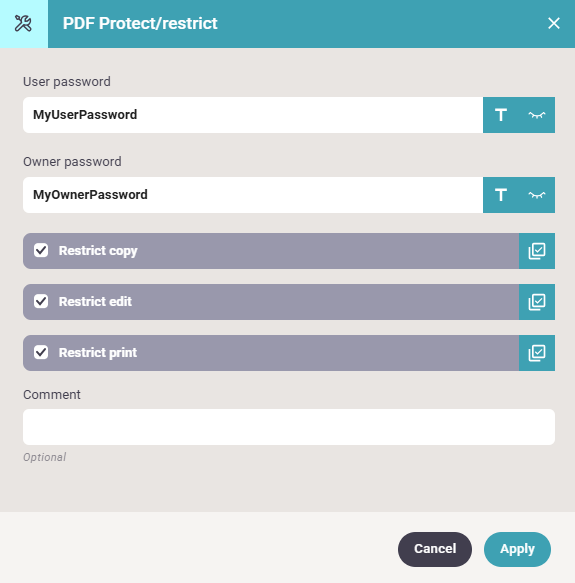575x583 pixels.
Task: Click into the Comment text field
Action: pyautogui.click(x=289, y=427)
